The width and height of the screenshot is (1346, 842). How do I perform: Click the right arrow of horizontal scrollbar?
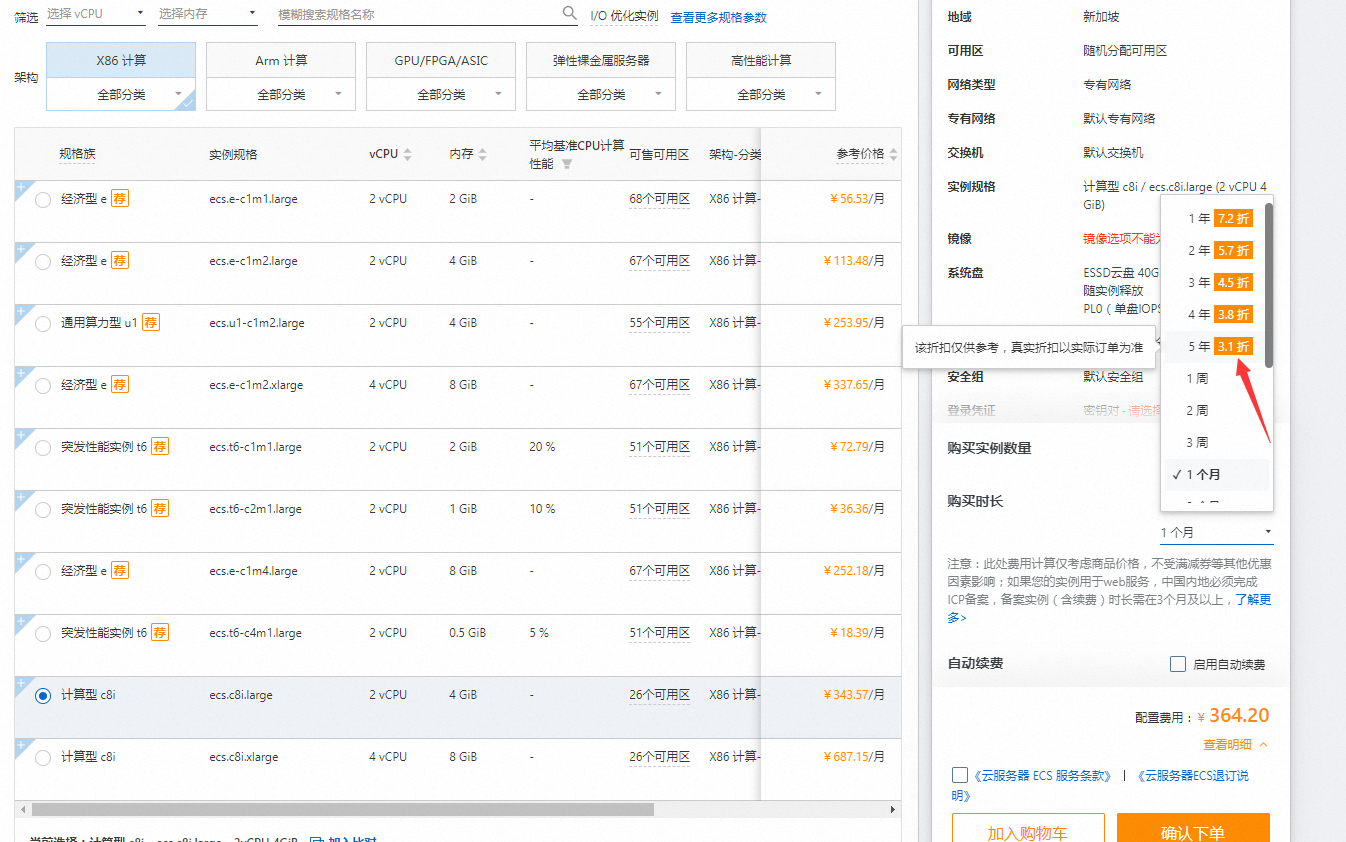tap(893, 809)
